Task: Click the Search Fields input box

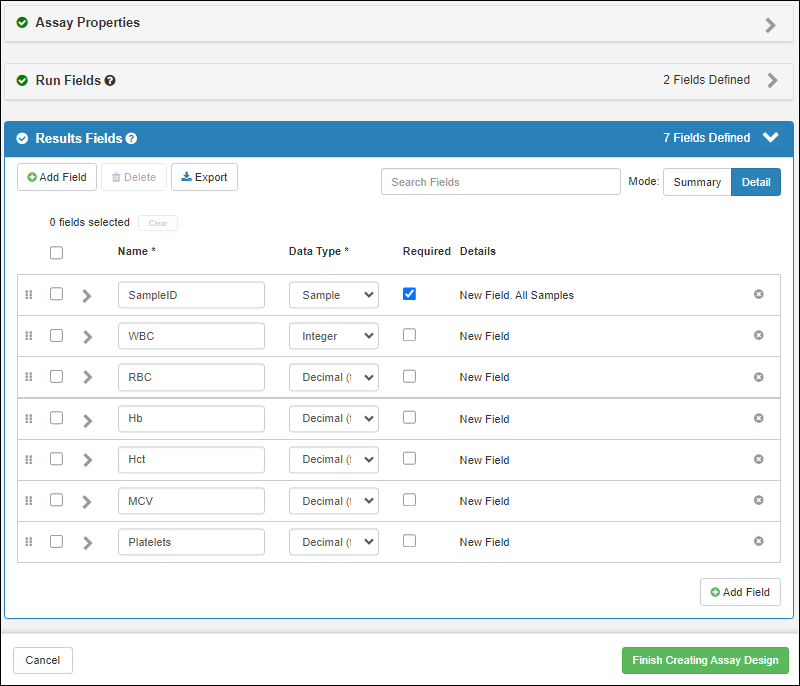Action: (x=500, y=182)
